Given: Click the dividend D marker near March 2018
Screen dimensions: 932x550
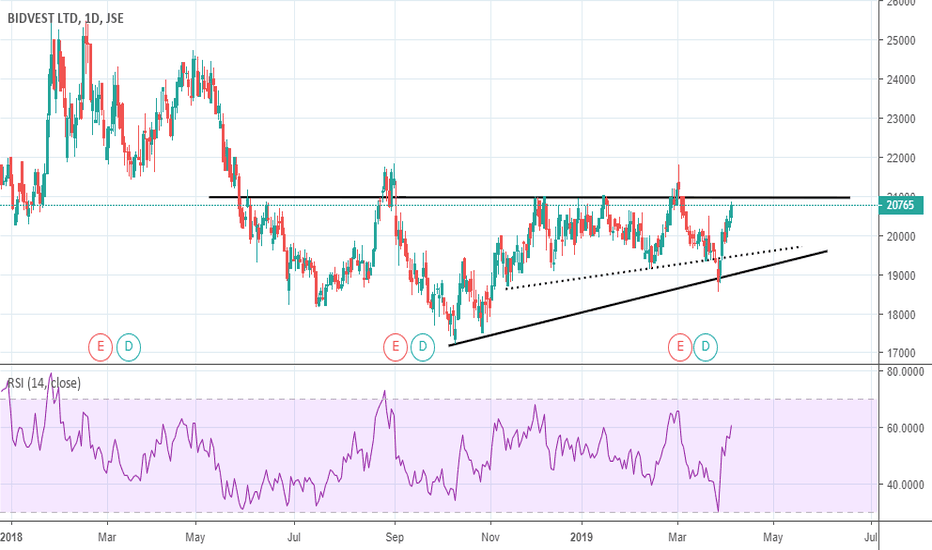Looking at the screenshot, I should tap(128, 347).
